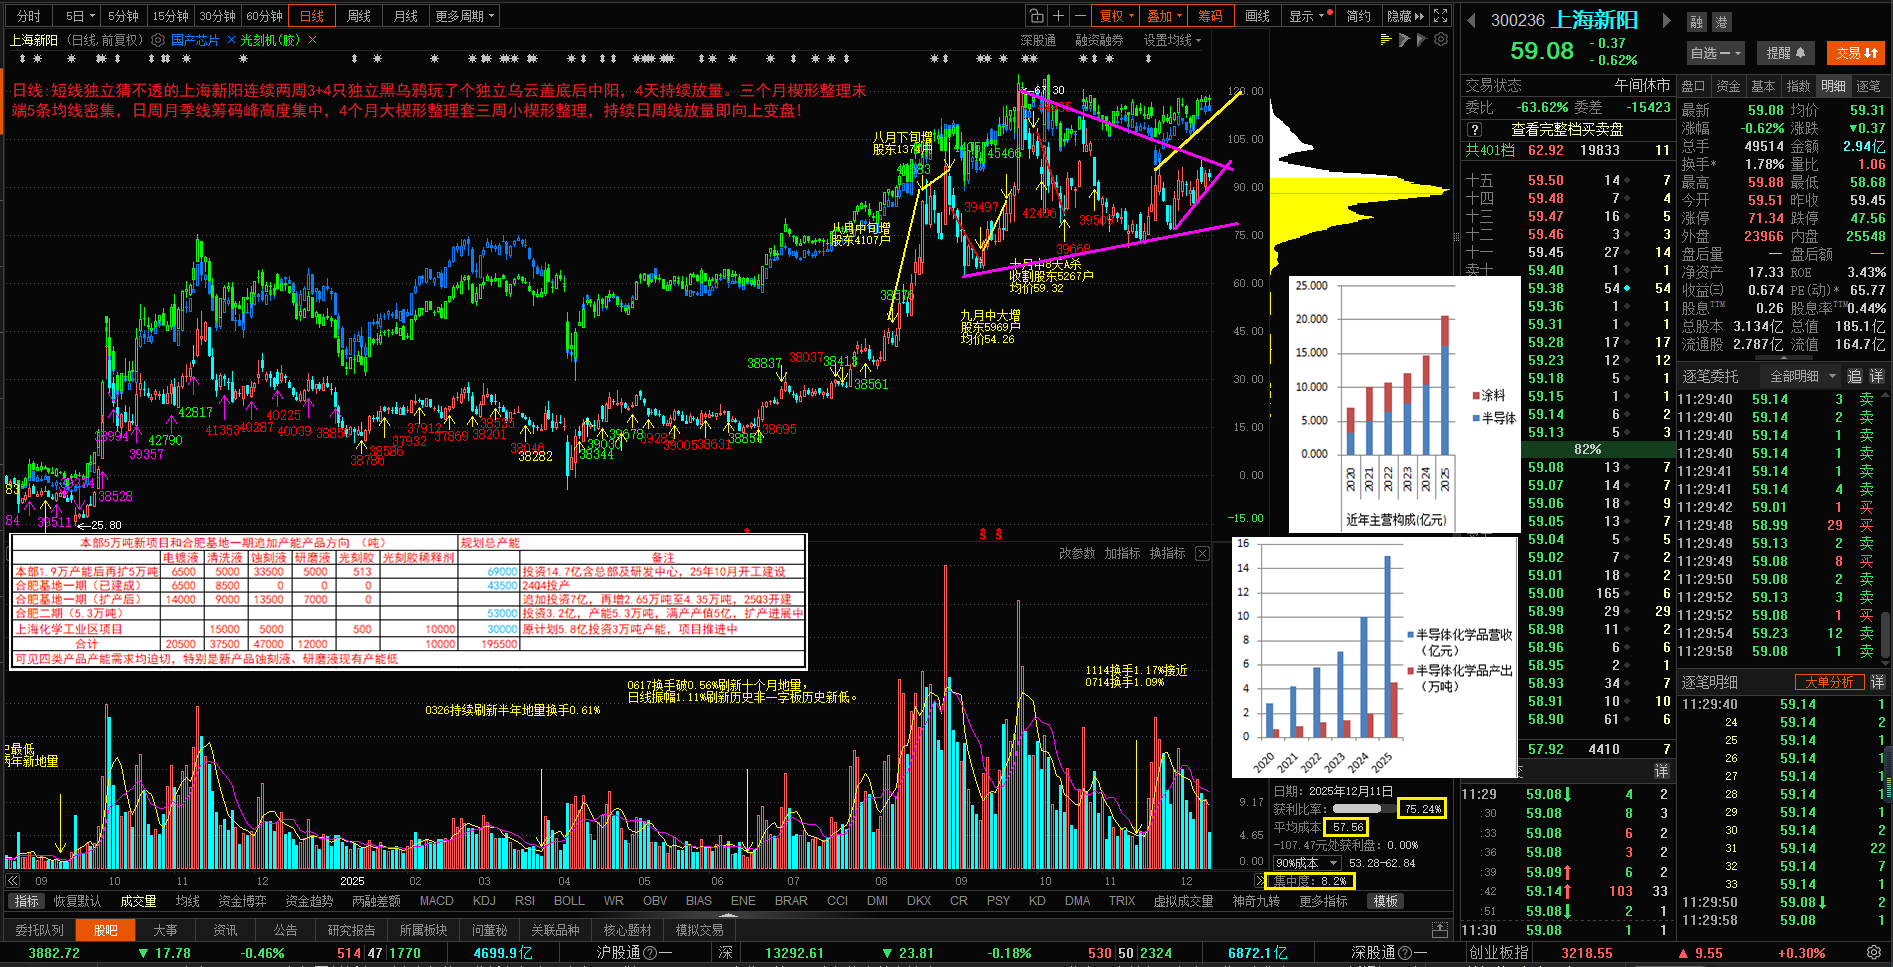
Task: Close the volume indicator sub-panel
Action: pos(1202,553)
